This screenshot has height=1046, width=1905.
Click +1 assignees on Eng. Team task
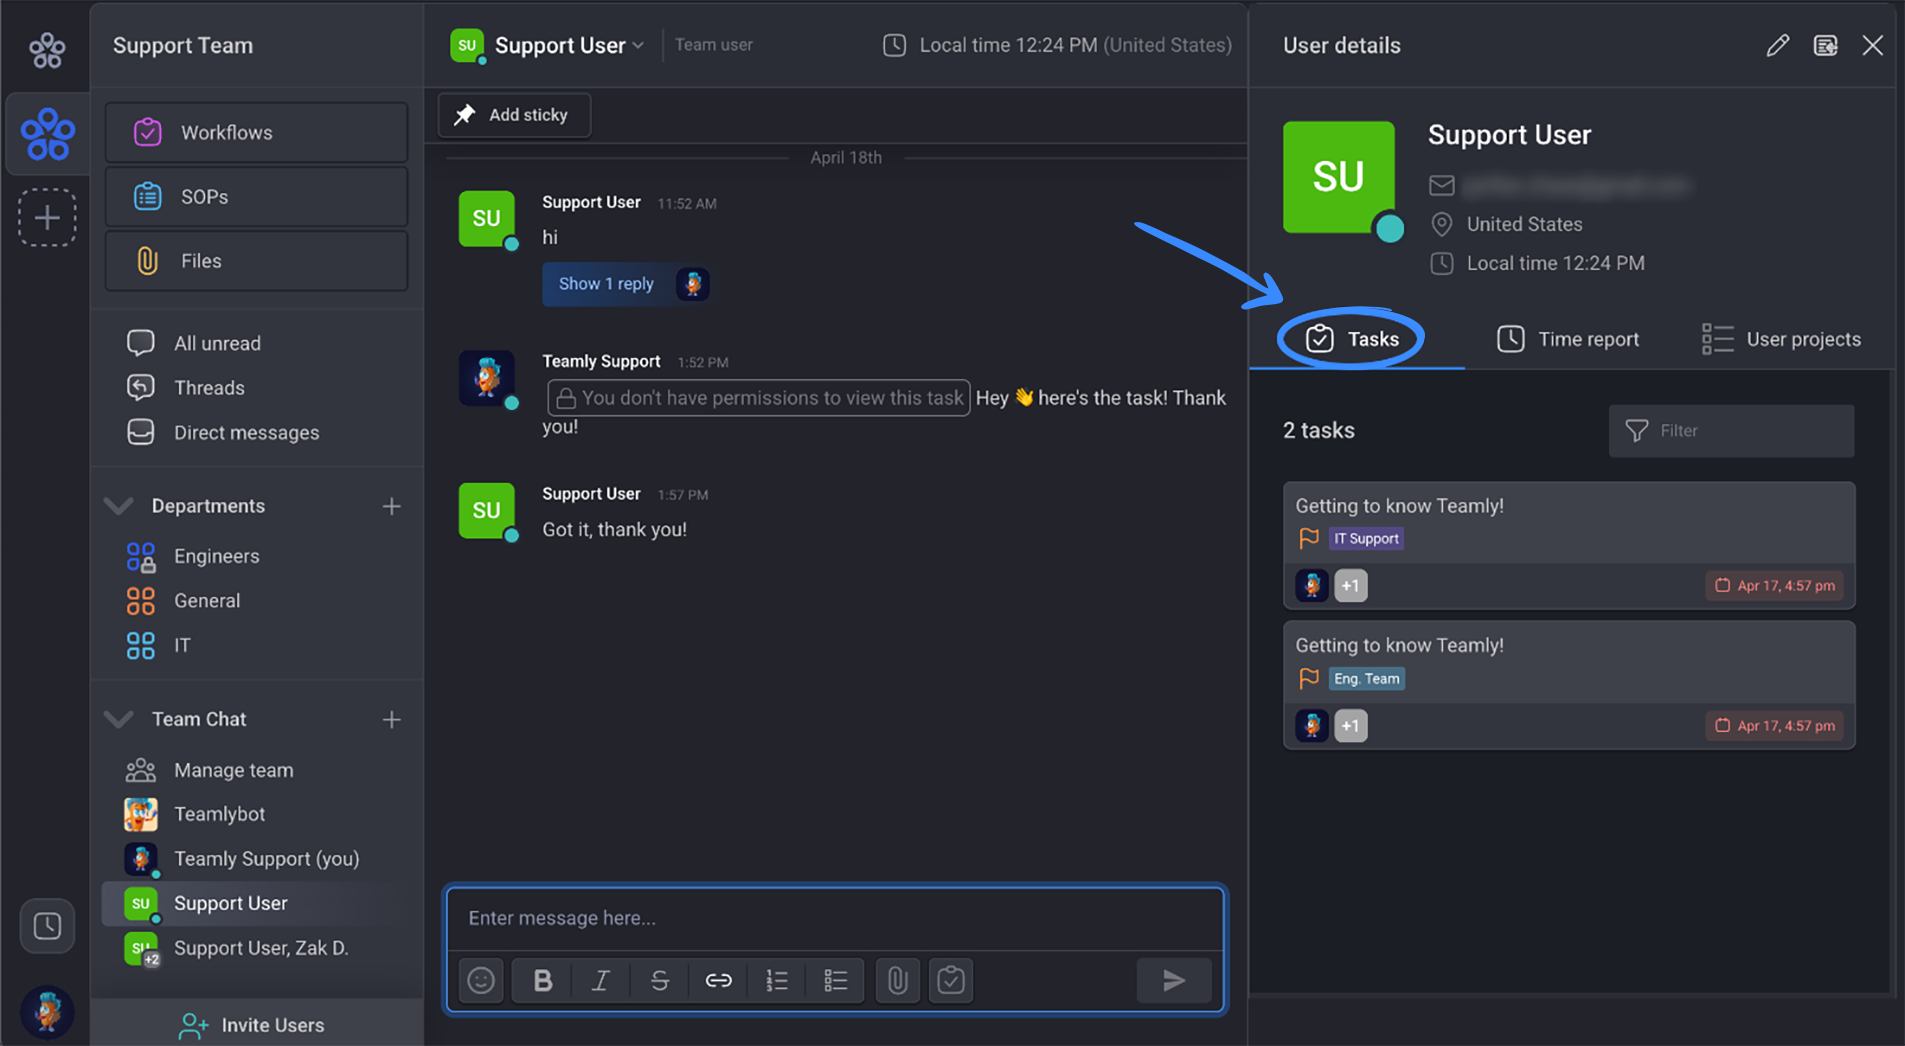coord(1351,726)
